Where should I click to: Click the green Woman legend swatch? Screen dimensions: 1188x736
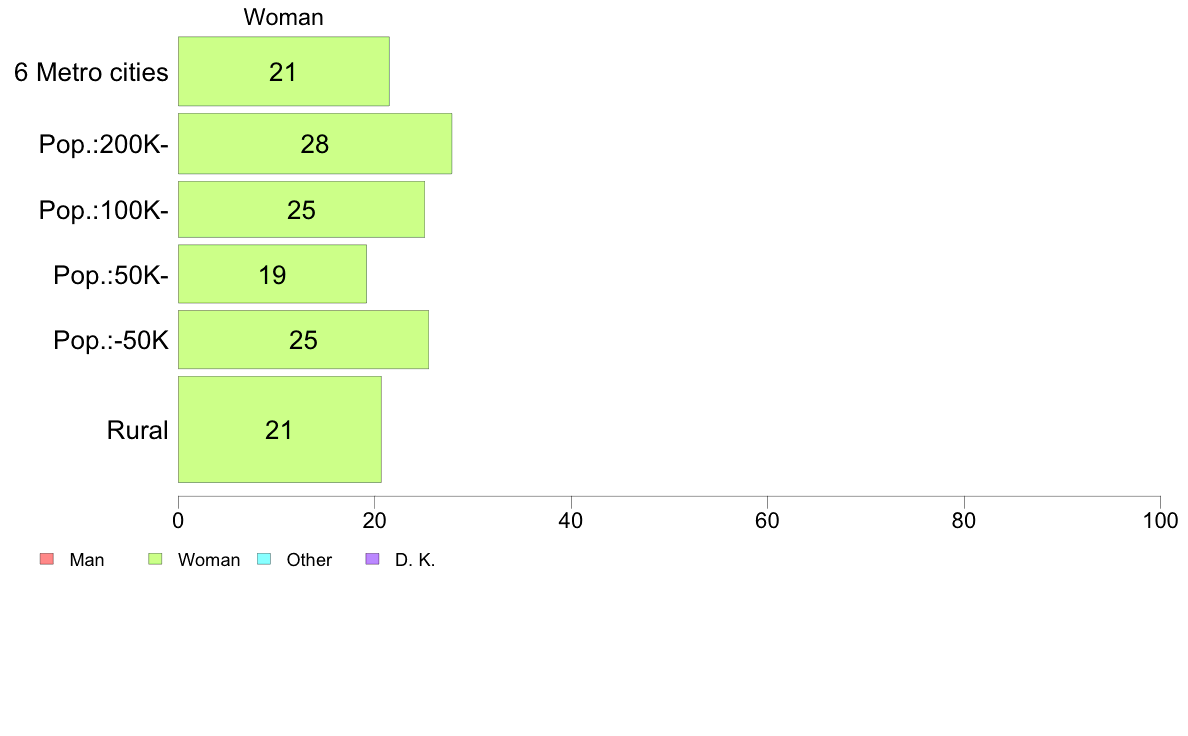tap(155, 559)
